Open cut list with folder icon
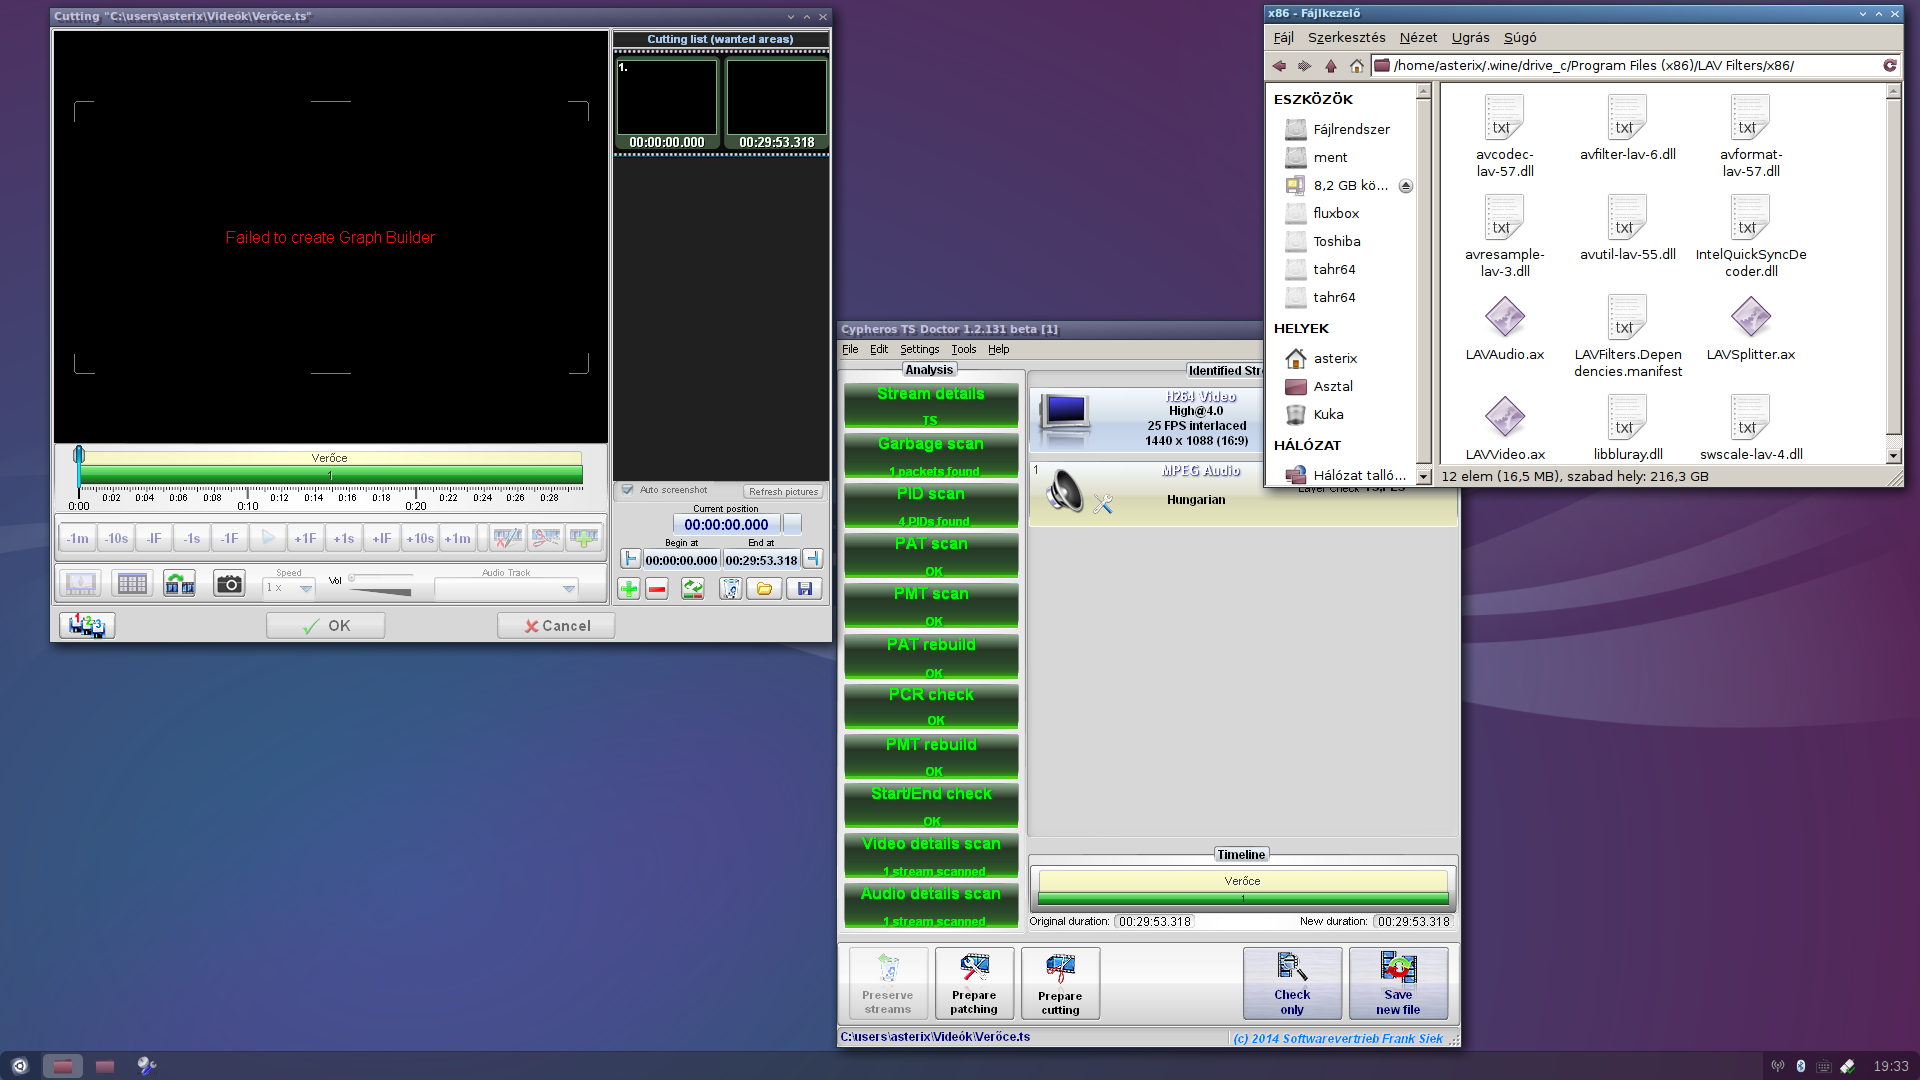1920x1080 pixels. point(765,589)
